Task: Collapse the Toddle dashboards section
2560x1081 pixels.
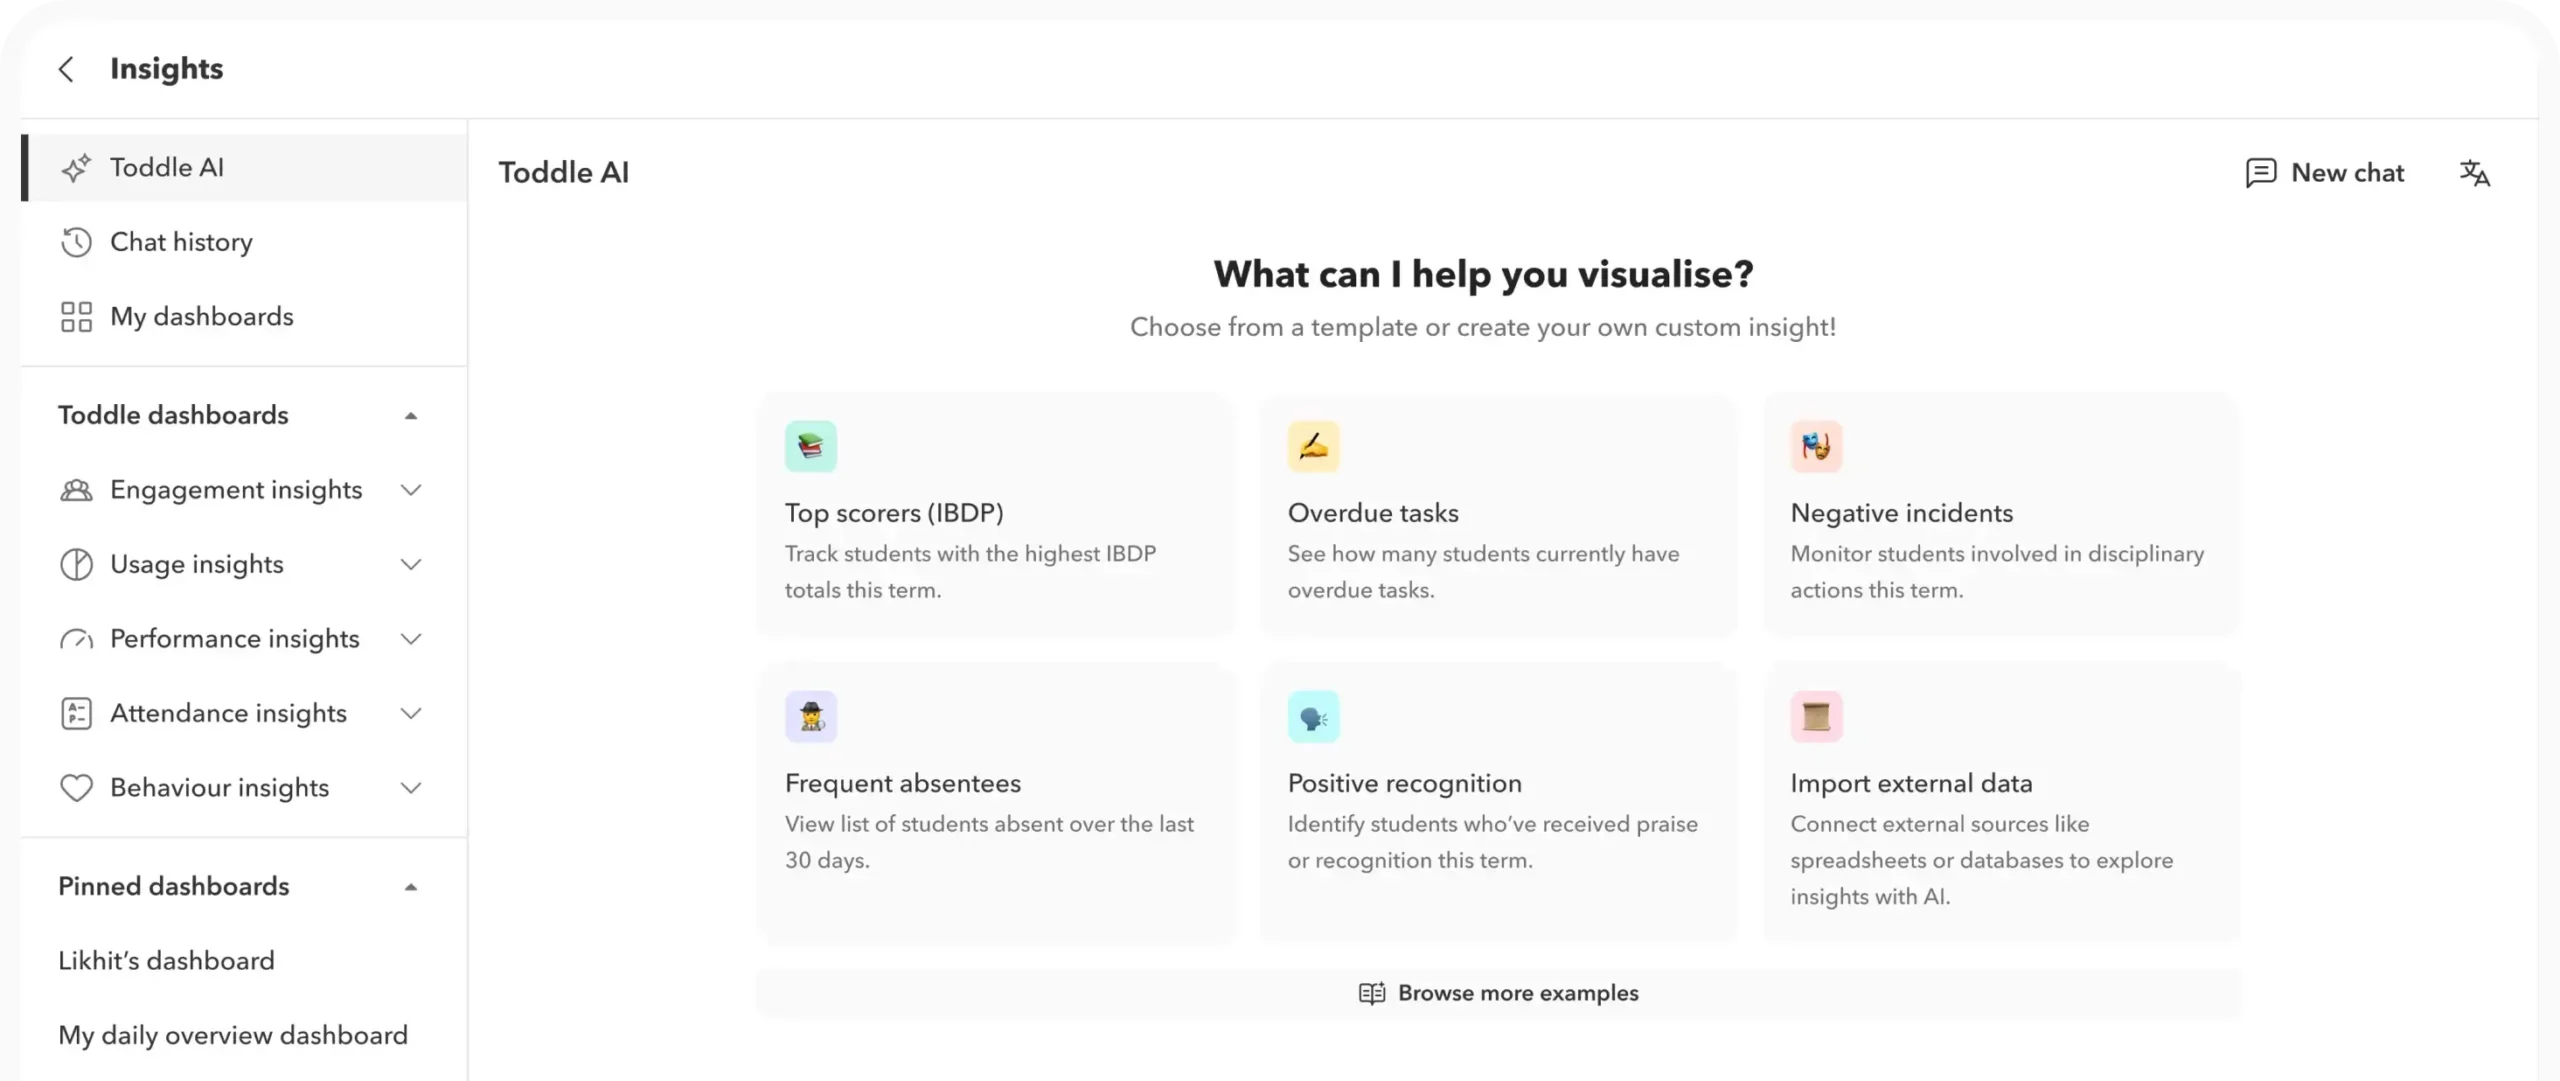Action: [411, 416]
